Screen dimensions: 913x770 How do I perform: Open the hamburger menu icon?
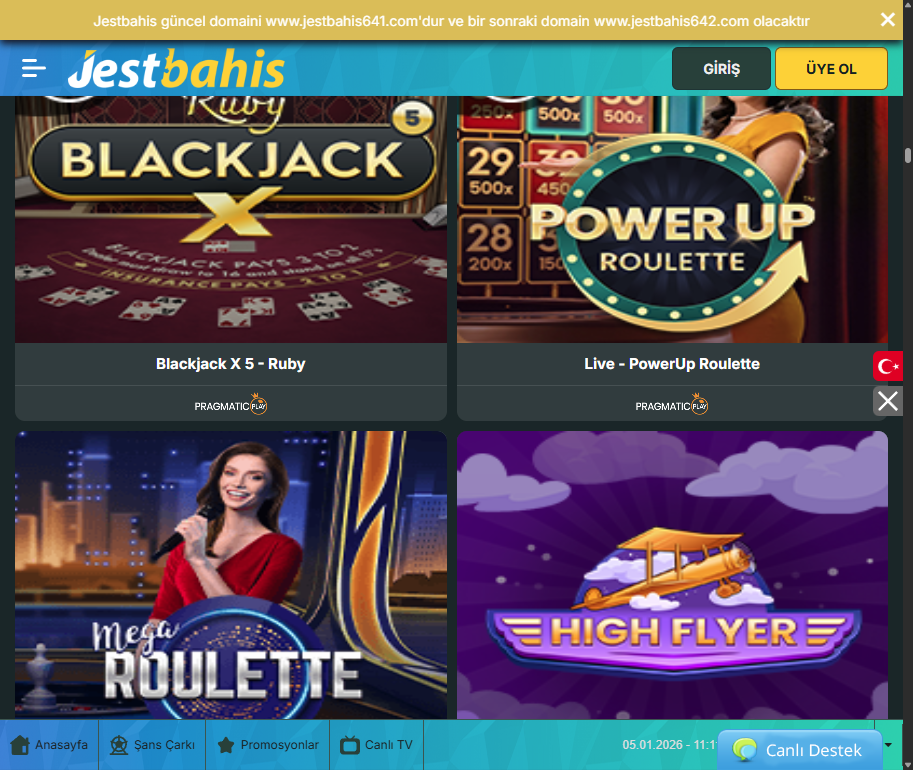(x=33, y=68)
